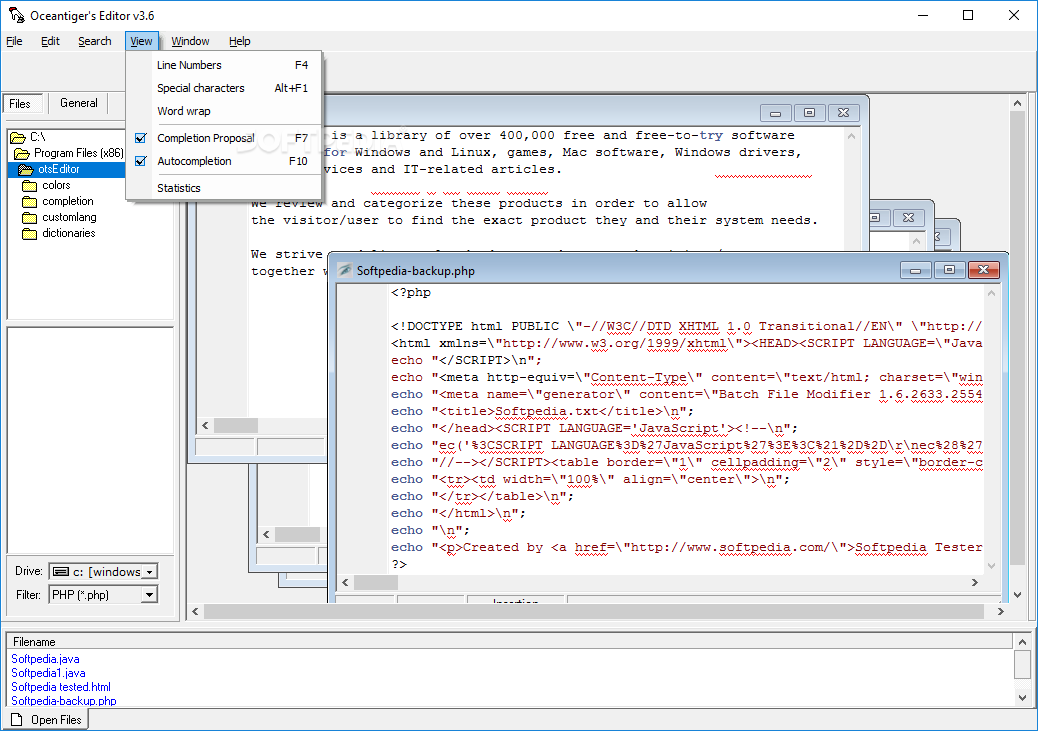1038x731 pixels.
Task: Click the closing ?> line in code editor
Action: (399, 564)
